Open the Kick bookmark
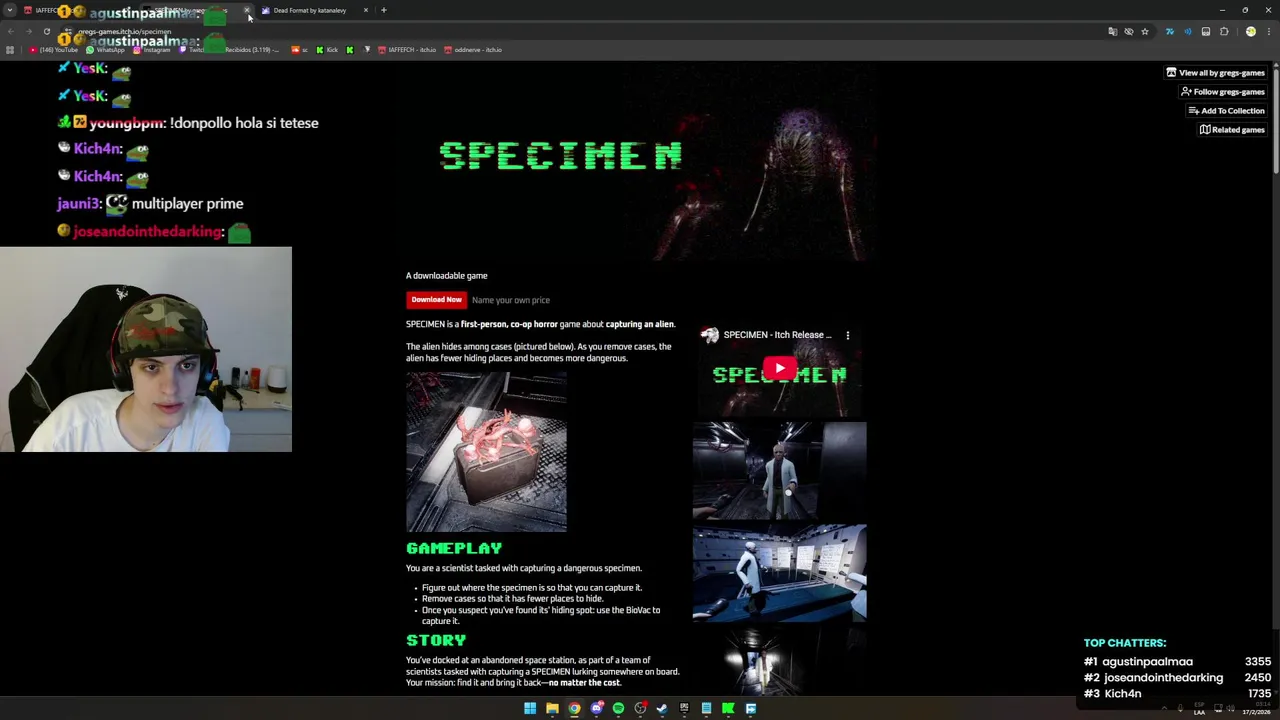Screen dimensions: 1280x720 328,50
